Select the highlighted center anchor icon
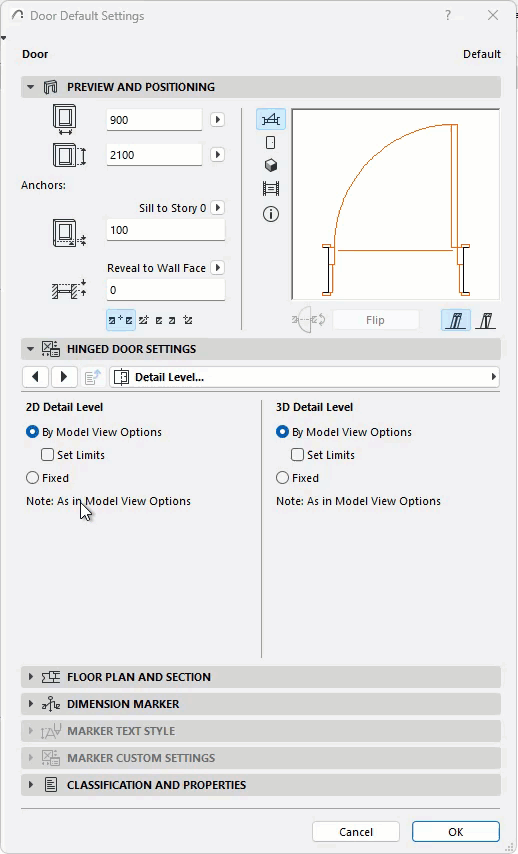Image resolution: width=518 pixels, height=854 pixels. (x=120, y=320)
